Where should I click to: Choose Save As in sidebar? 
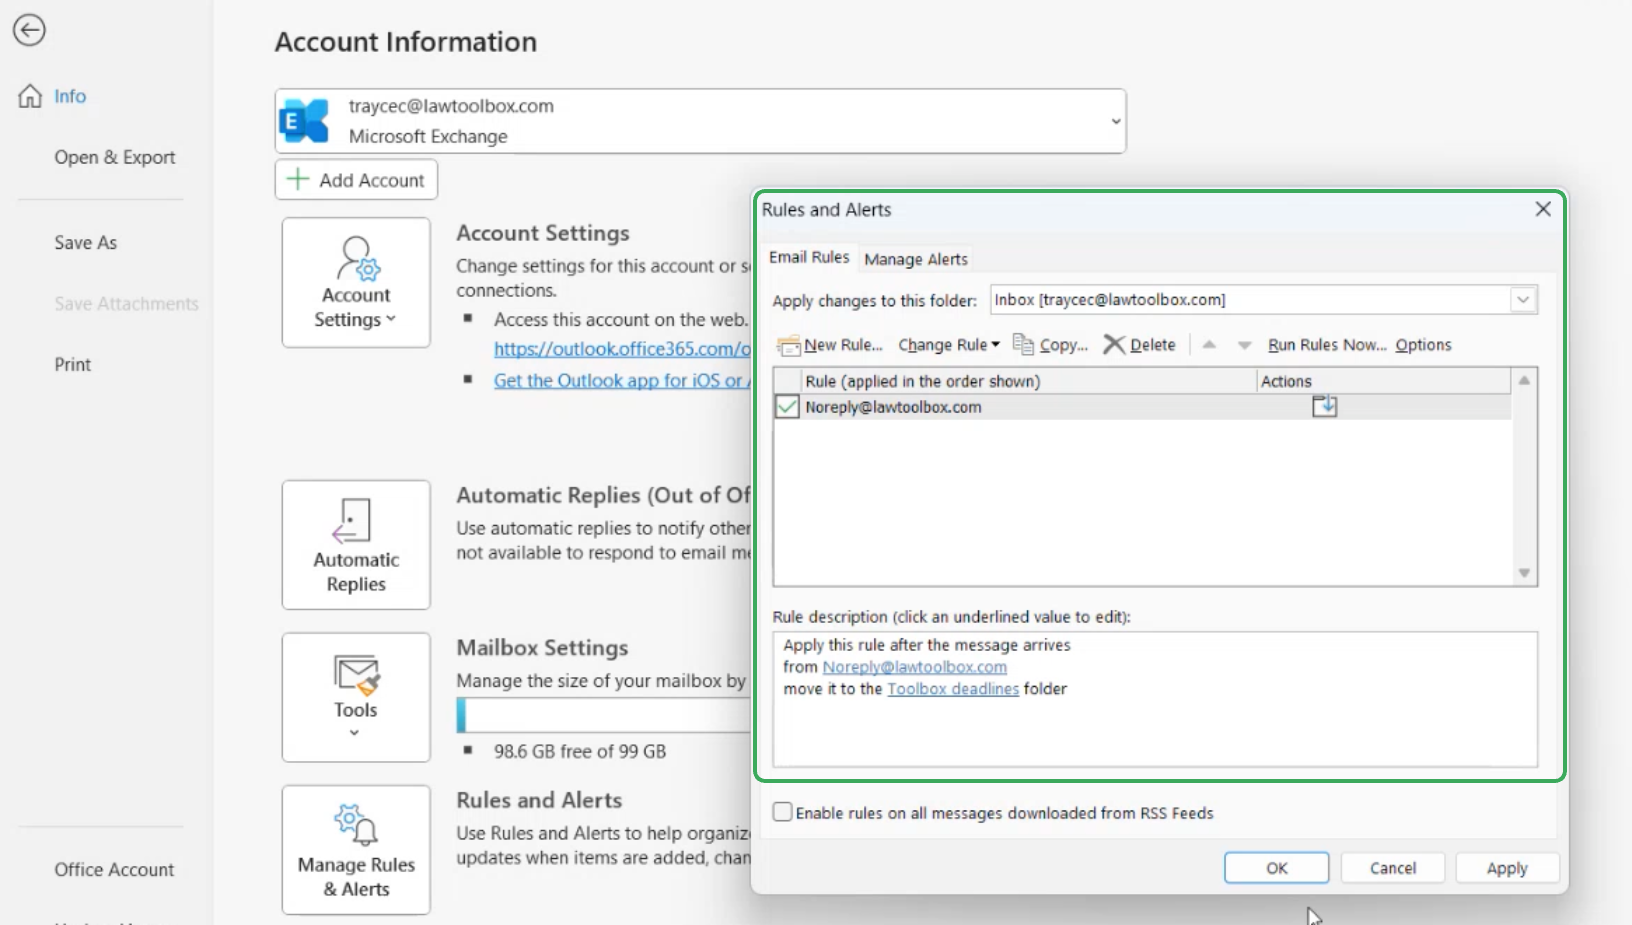(x=86, y=242)
